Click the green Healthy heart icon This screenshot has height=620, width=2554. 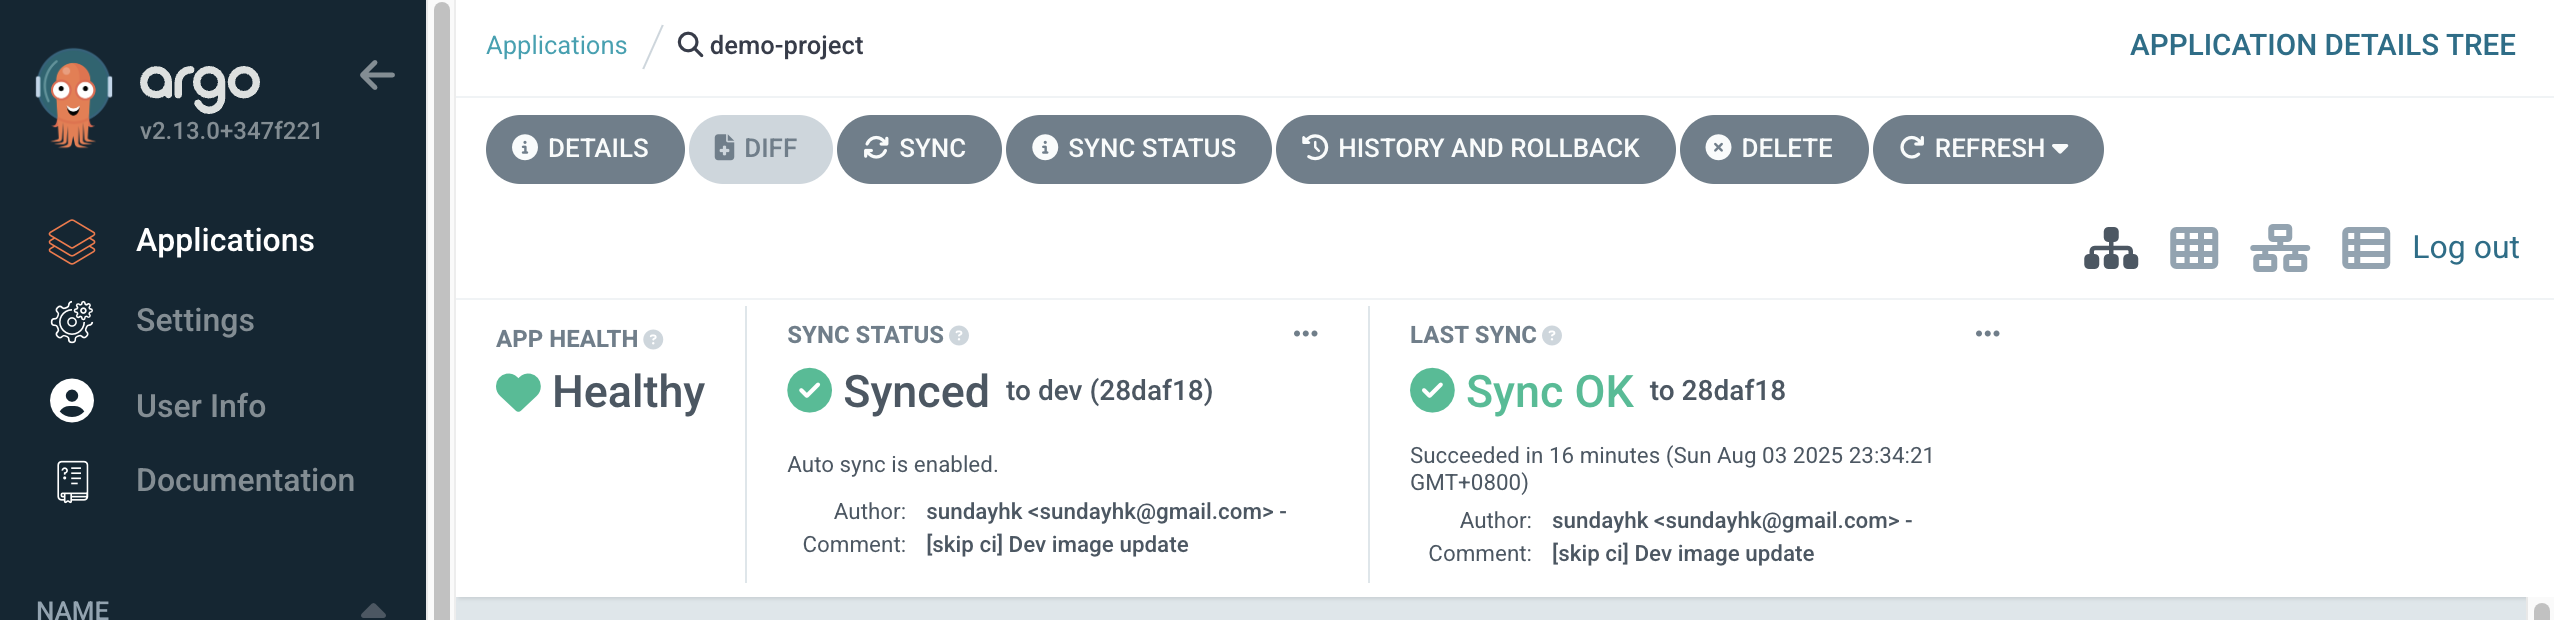[518, 392]
